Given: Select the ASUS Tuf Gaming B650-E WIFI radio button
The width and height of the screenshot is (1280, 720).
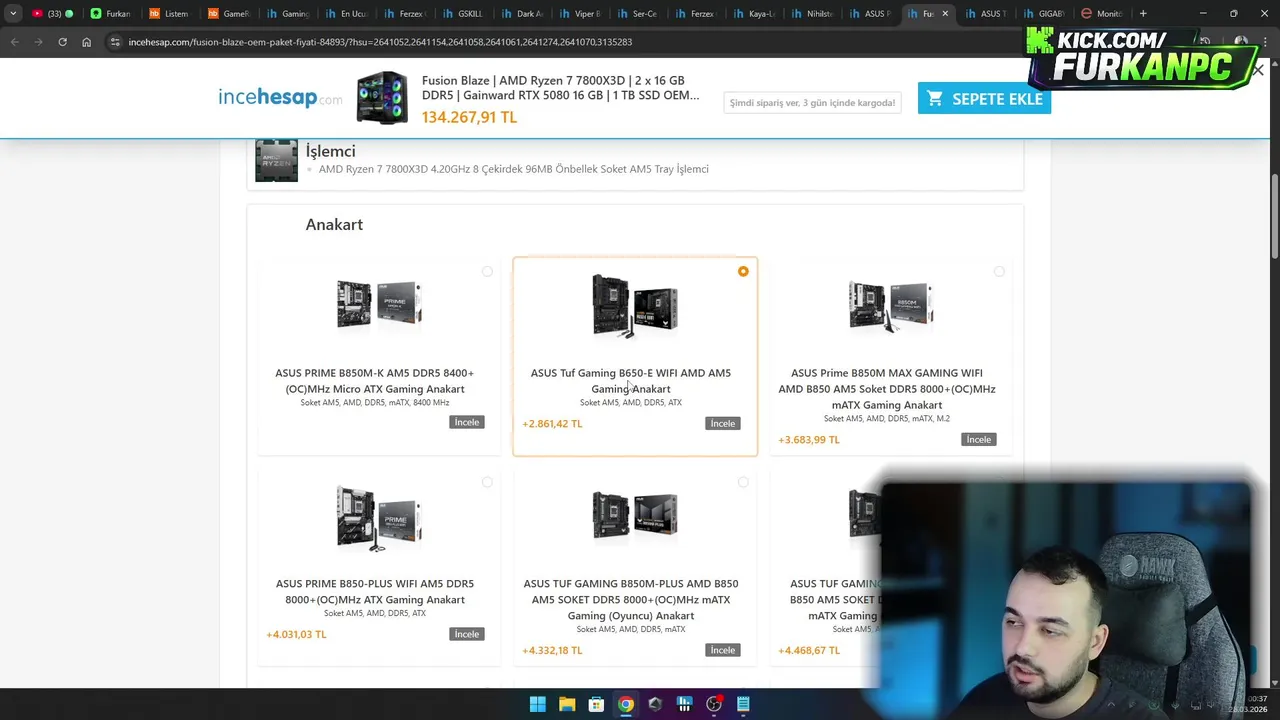Looking at the screenshot, I should [743, 271].
